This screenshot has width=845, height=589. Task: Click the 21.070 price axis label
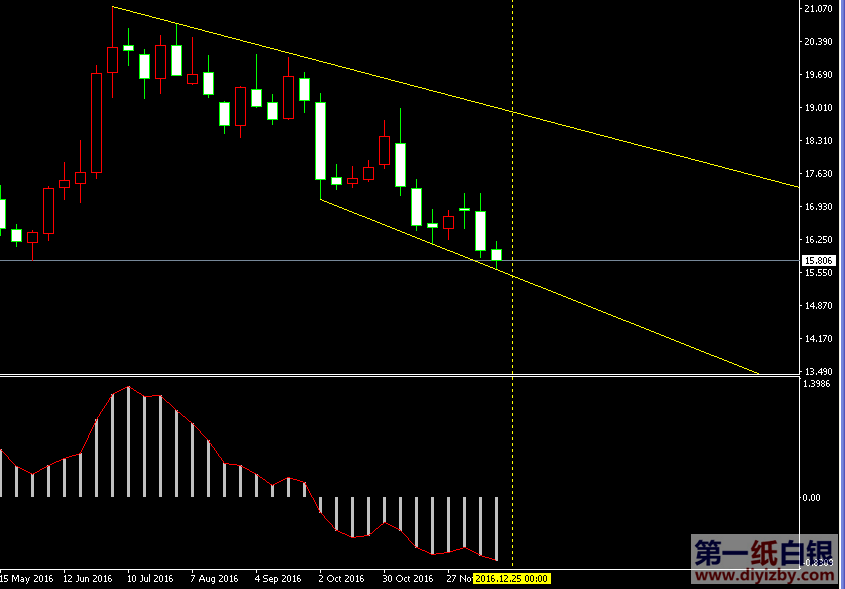(x=817, y=9)
